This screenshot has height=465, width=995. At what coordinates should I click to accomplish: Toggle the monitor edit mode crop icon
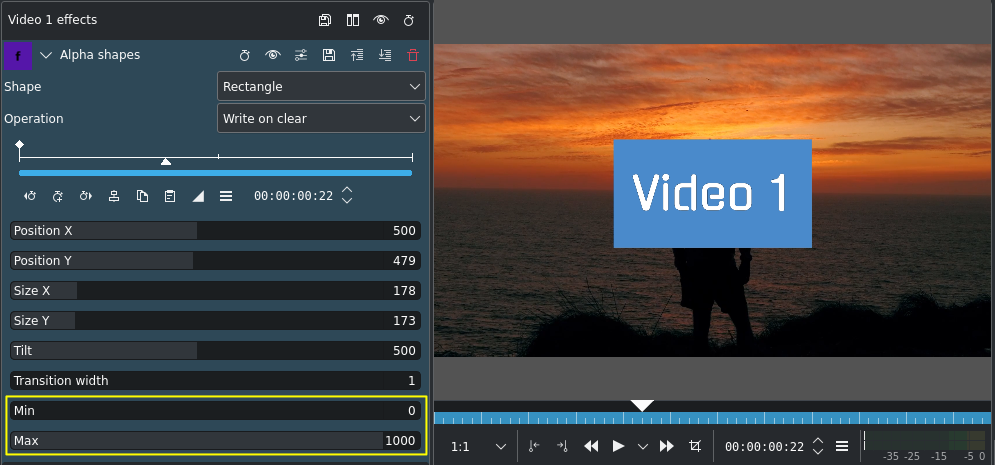click(x=695, y=447)
